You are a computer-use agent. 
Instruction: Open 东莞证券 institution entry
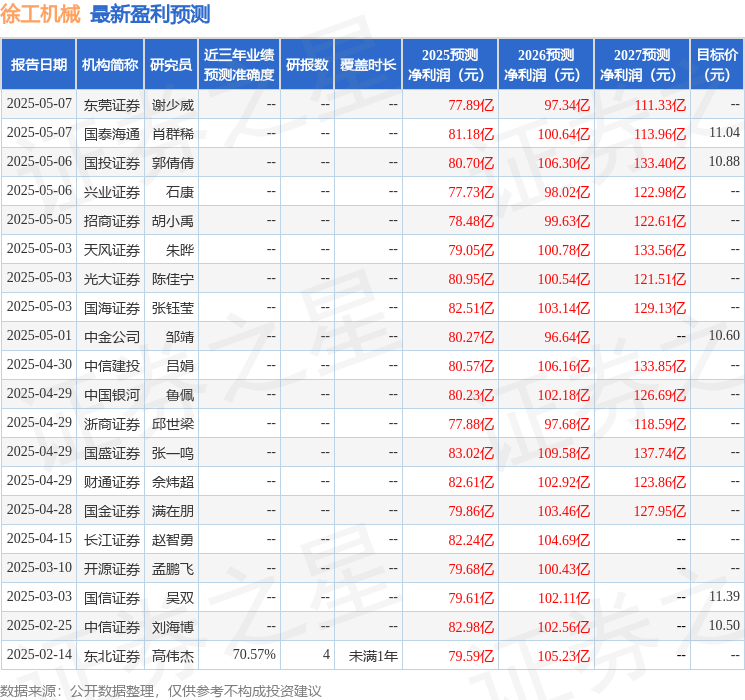[x=111, y=104]
